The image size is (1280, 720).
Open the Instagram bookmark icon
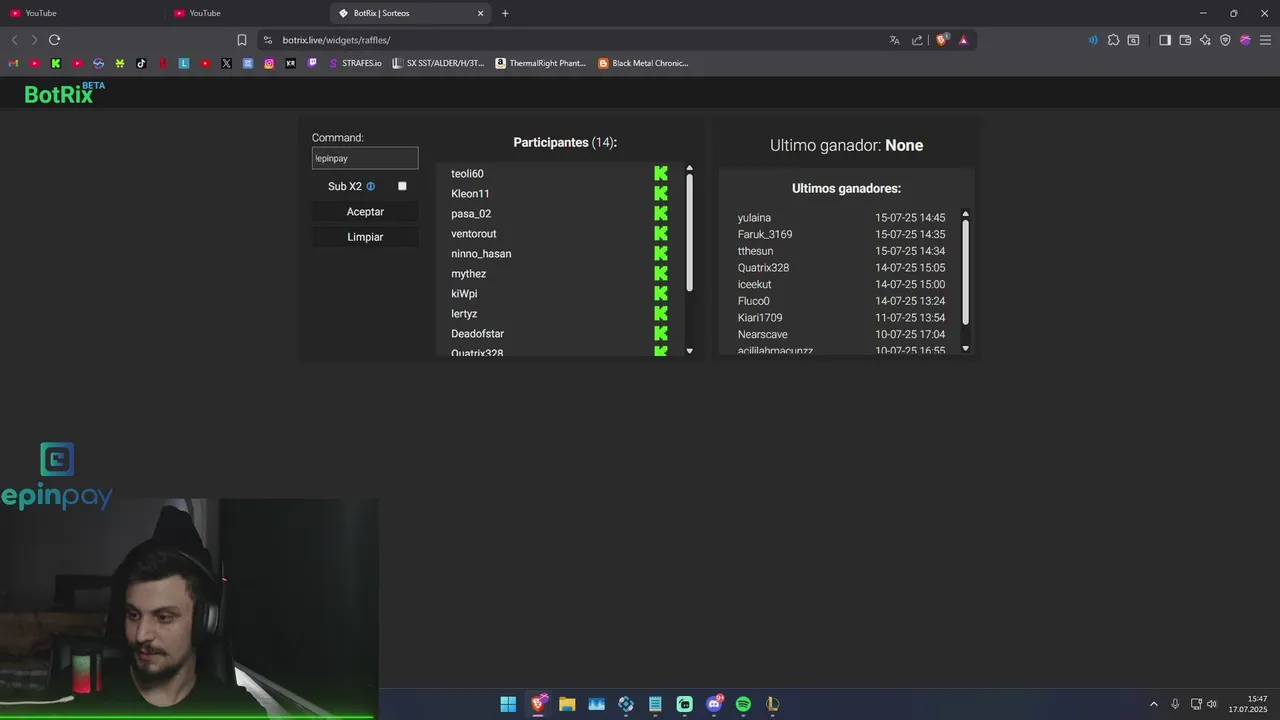pos(269,63)
